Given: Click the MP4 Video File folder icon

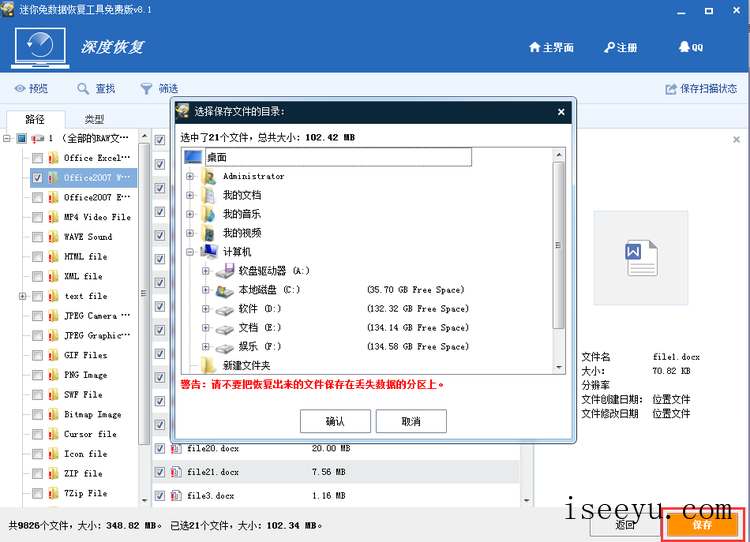Looking at the screenshot, I should point(54,217).
